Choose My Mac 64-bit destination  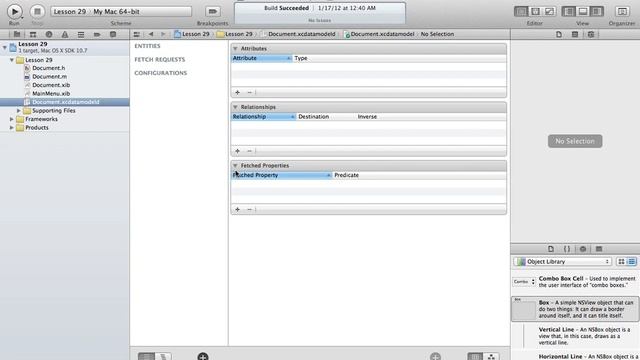click(x=116, y=11)
